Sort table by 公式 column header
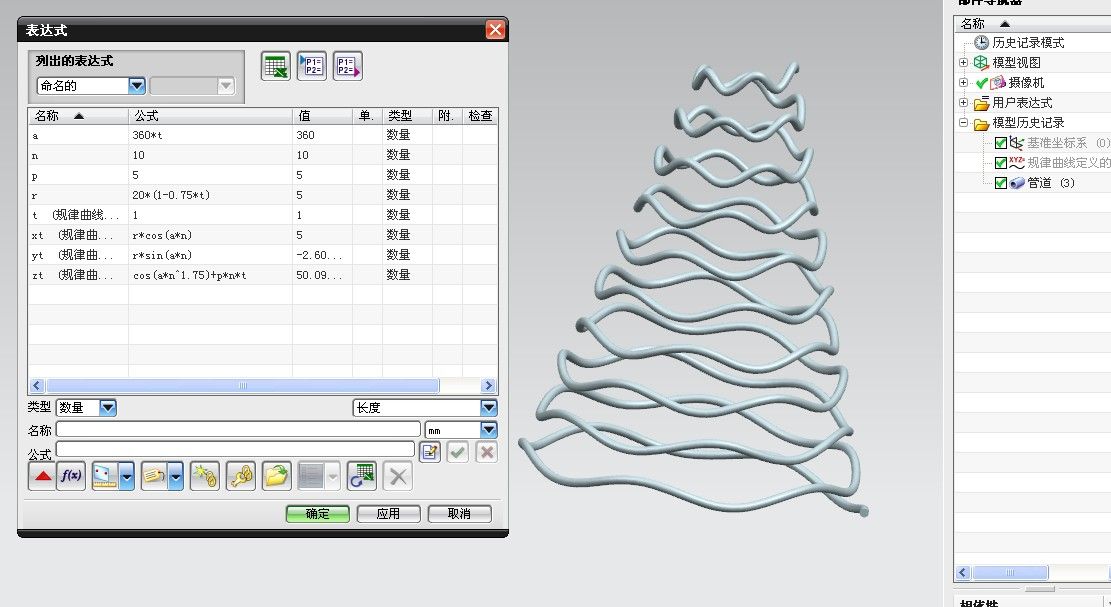The height and width of the screenshot is (607, 1111). [210, 116]
